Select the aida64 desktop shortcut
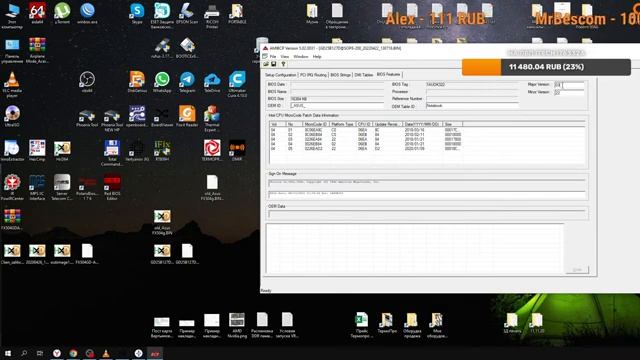This screenshot has width=640, height=360. pyautogui.click(x=37, y=14)
